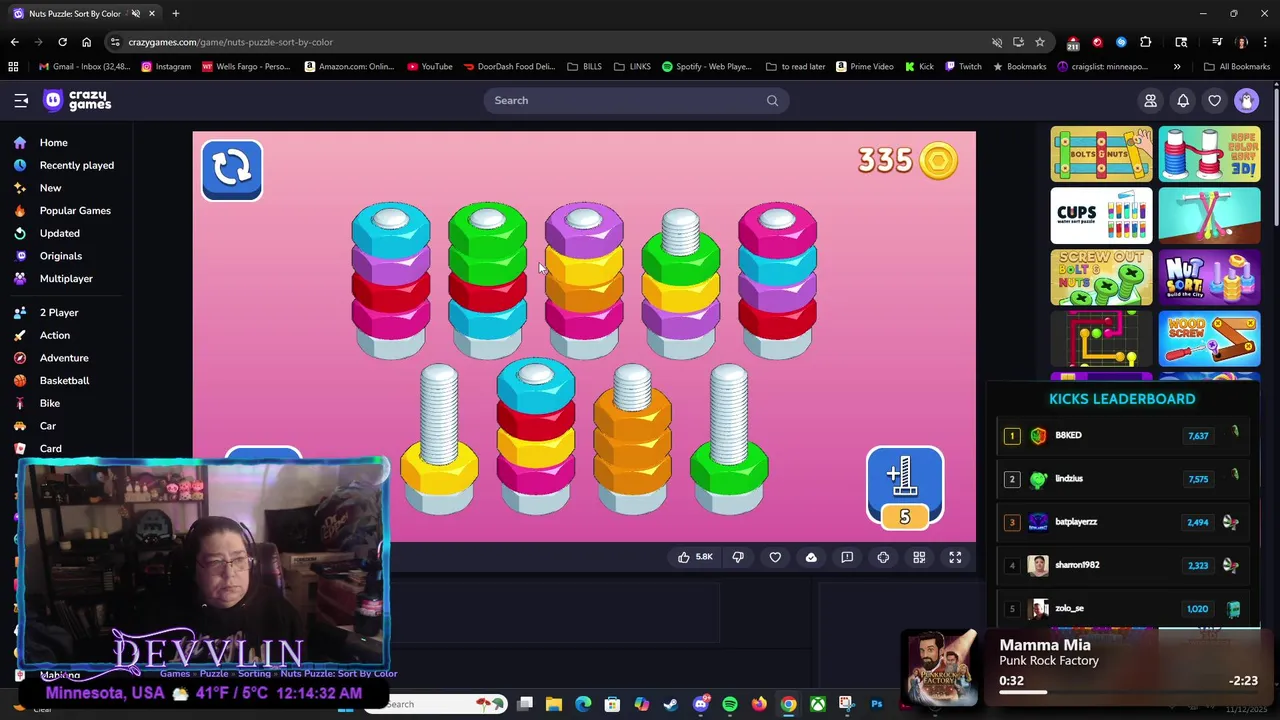Click the search magnifier icon
The width and height of the screenshot is (1280, 720).
click(x=772, y=100)
